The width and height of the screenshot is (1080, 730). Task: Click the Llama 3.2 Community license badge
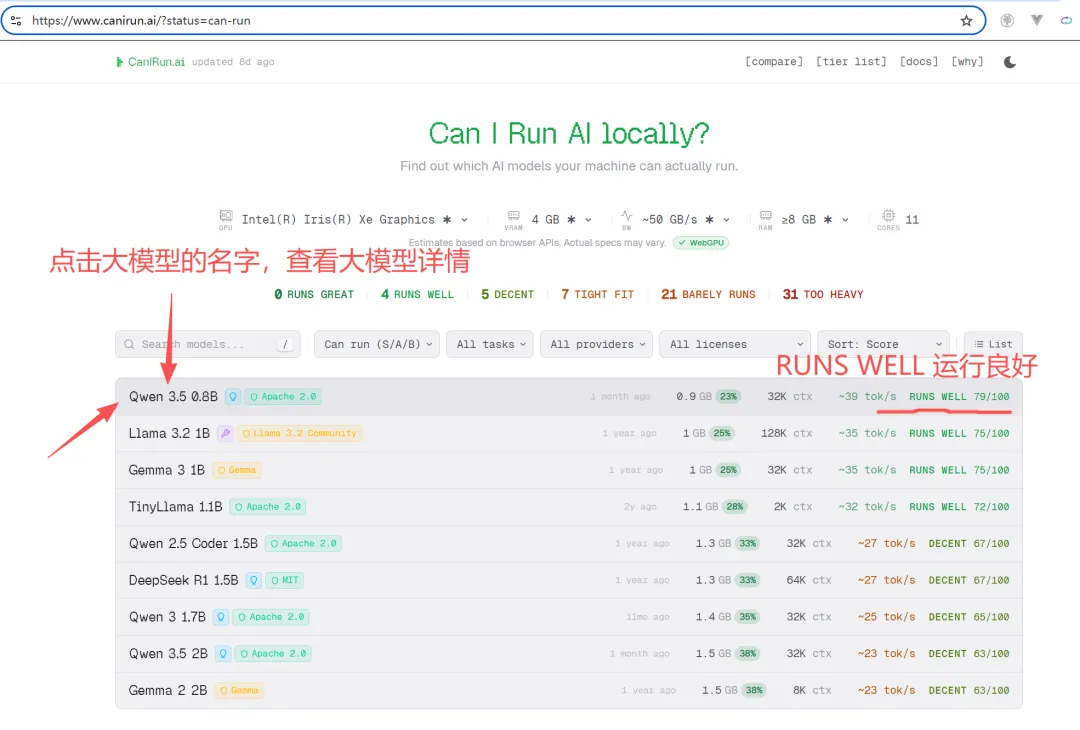[300, 433]
